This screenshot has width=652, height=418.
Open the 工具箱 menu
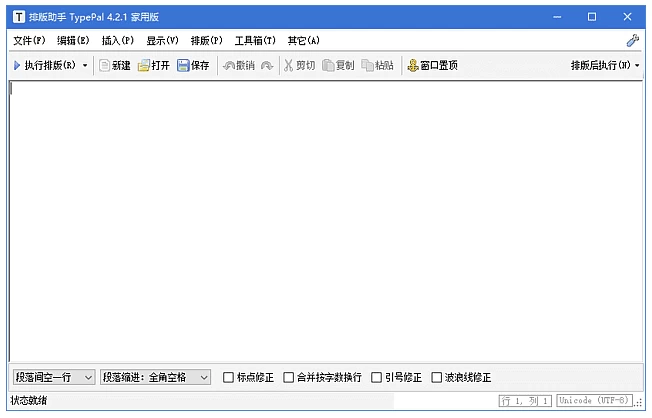pos(255,41)
